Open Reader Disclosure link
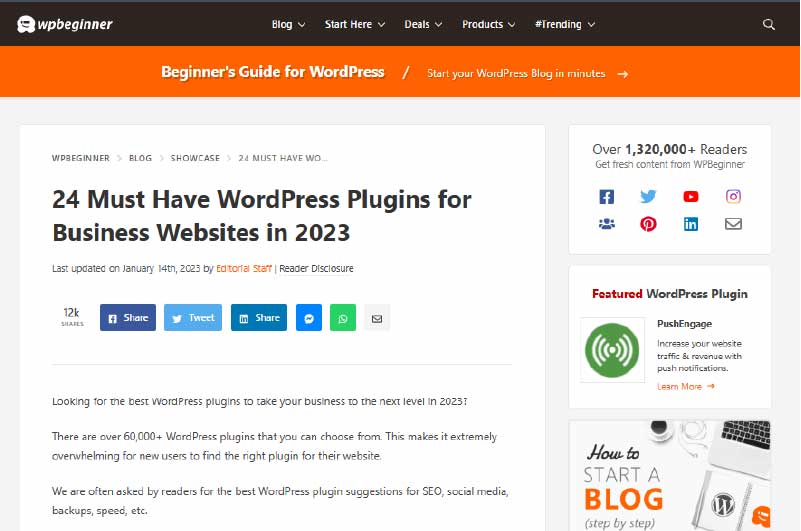 point(316,268)
